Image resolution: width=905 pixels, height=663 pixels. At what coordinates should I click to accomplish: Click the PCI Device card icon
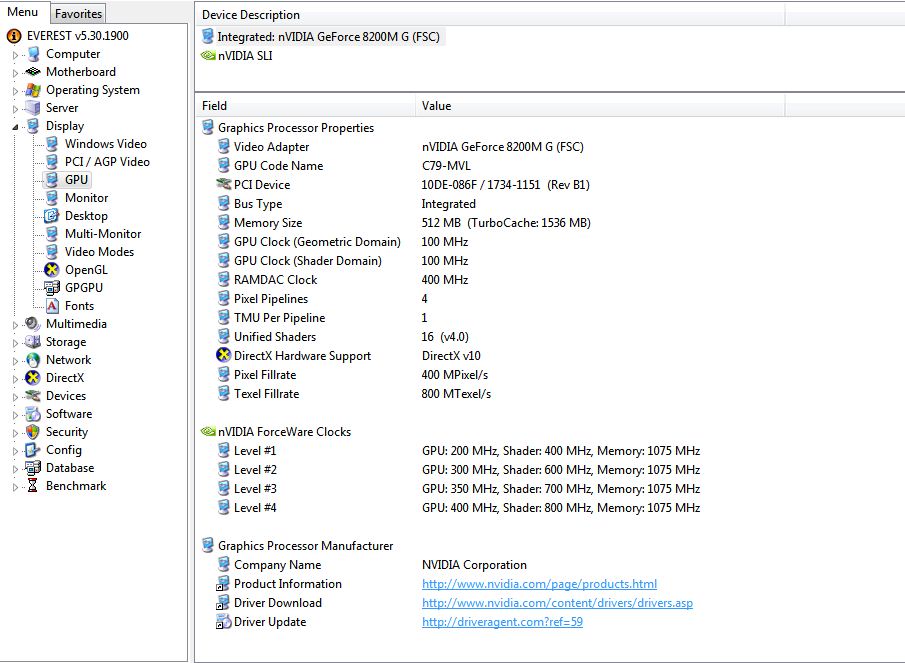[223, 185]
